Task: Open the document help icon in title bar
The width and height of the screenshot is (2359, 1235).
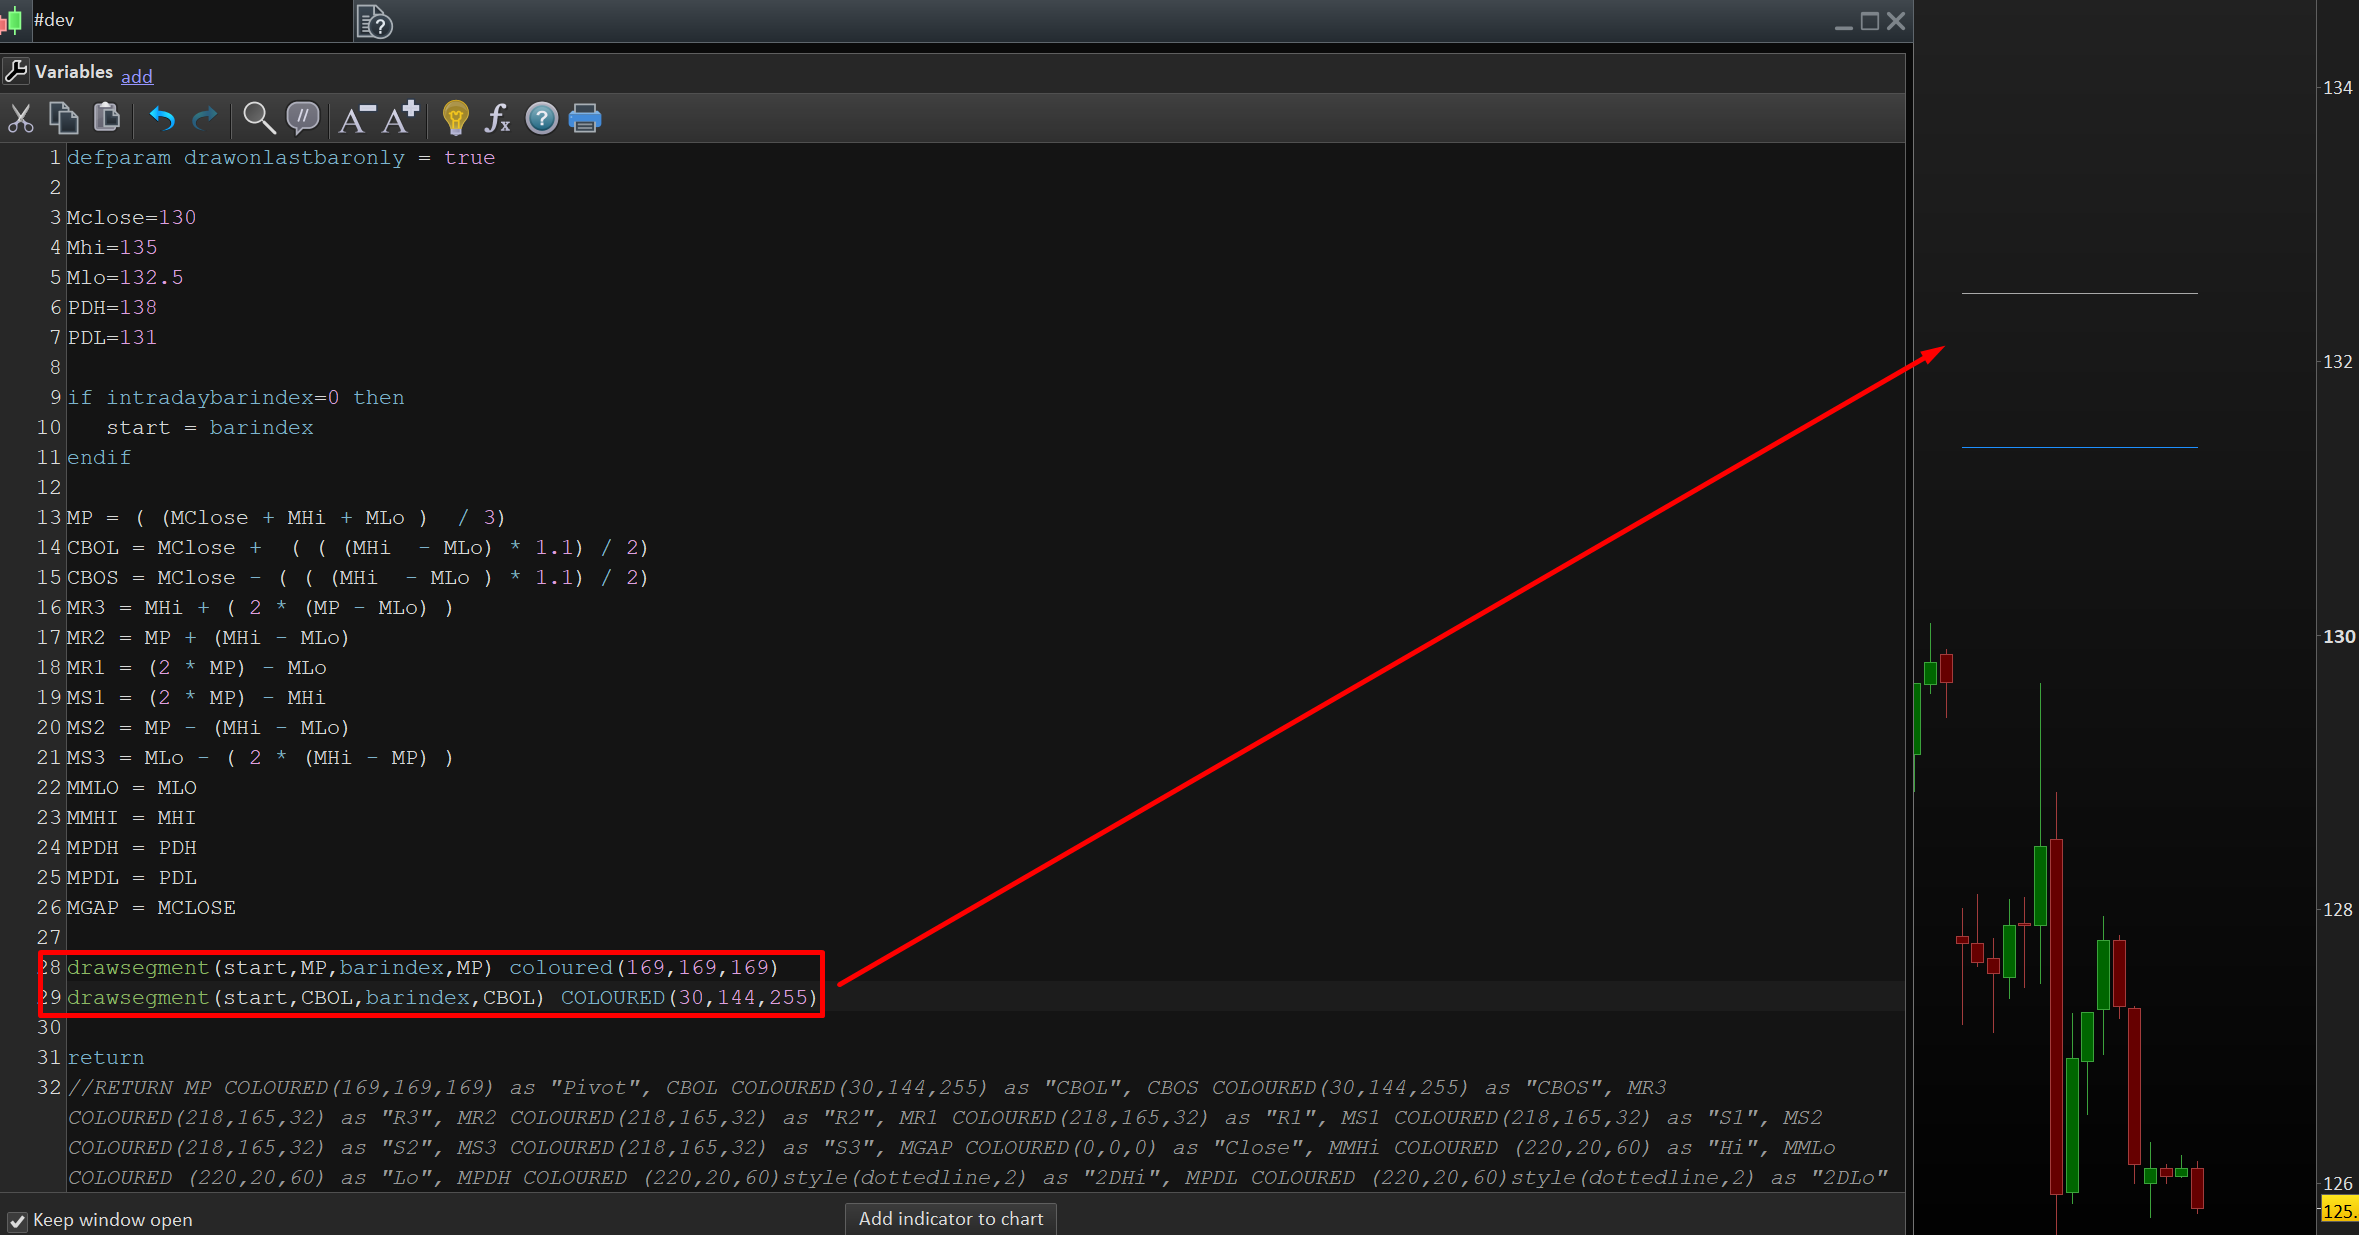Action: tap(374, 21)
